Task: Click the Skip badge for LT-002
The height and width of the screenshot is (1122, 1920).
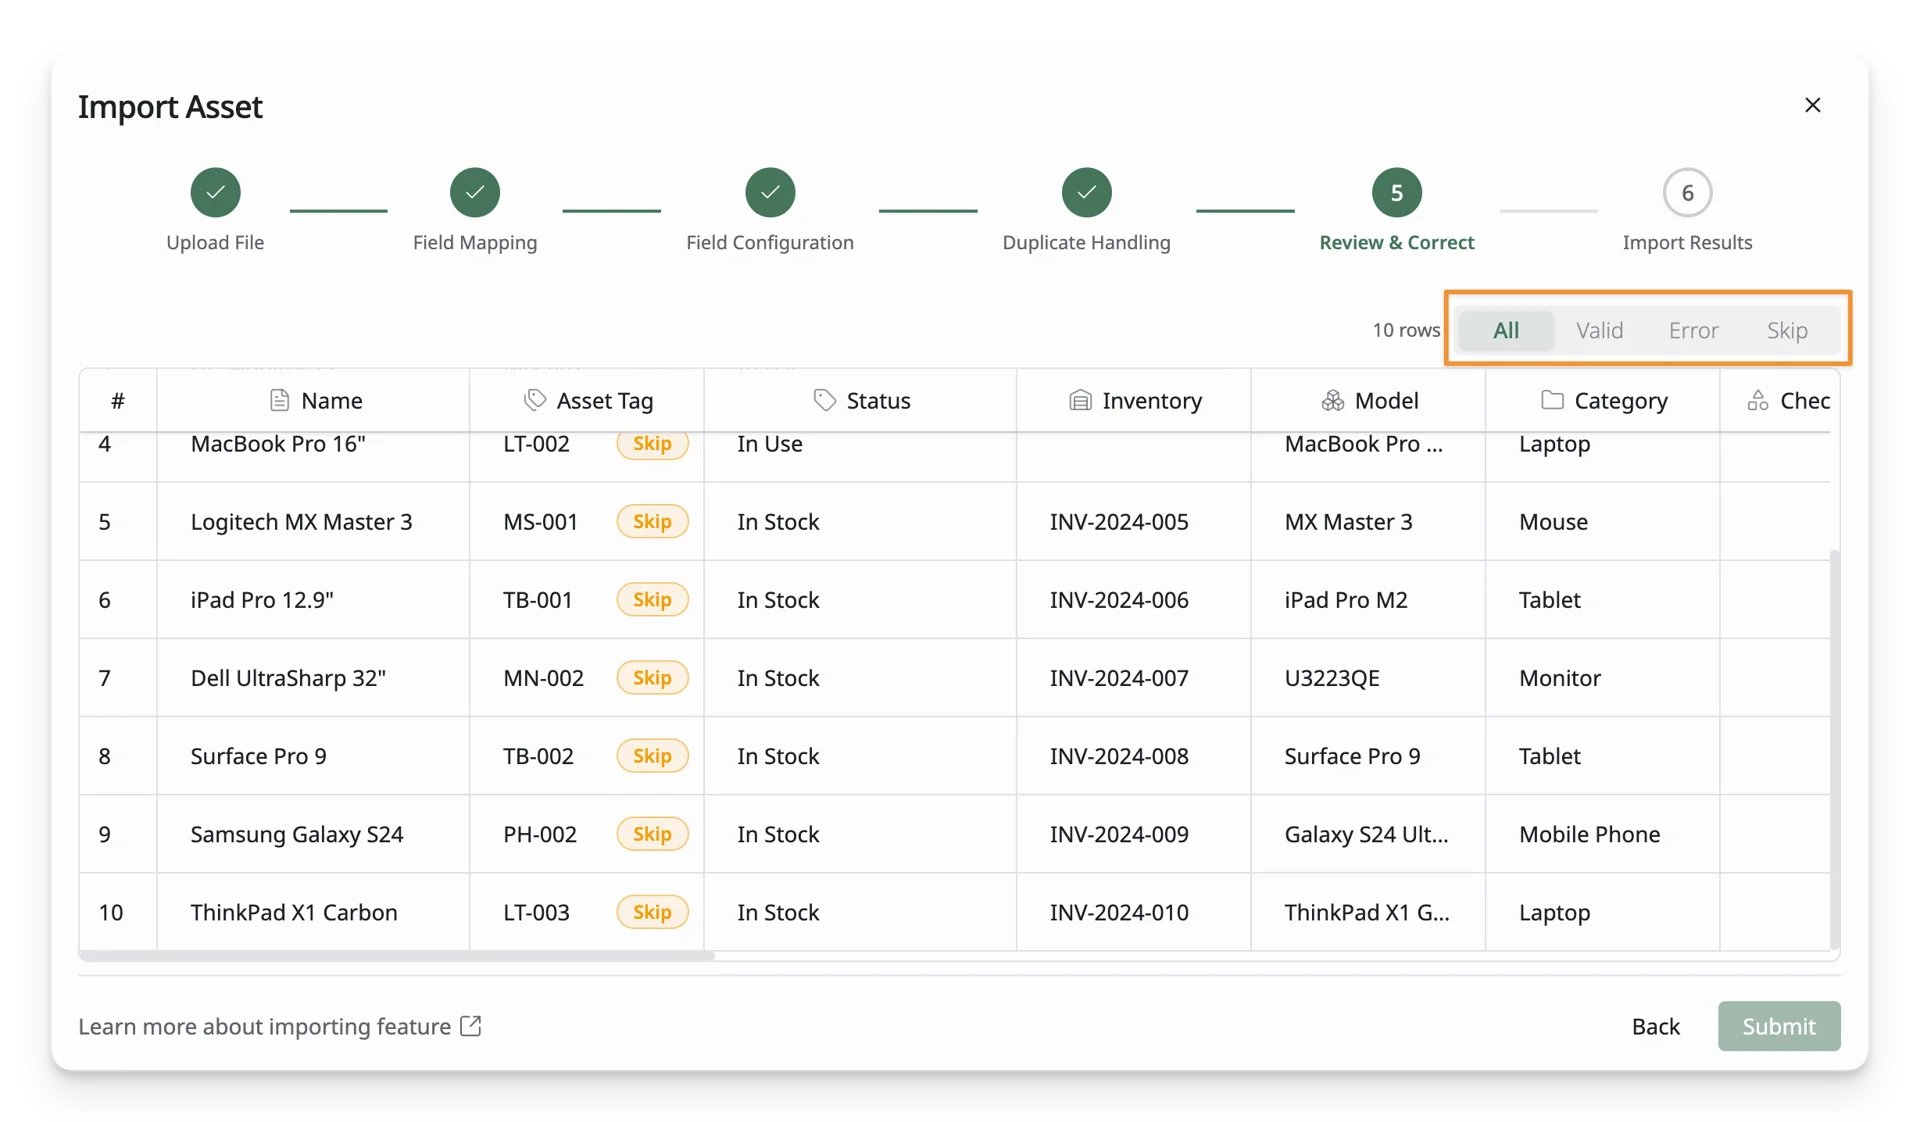Action: click(652, 443)
